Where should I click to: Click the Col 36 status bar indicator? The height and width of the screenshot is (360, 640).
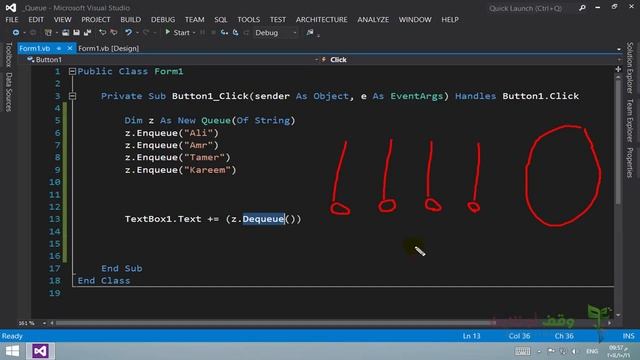(519, 336)
